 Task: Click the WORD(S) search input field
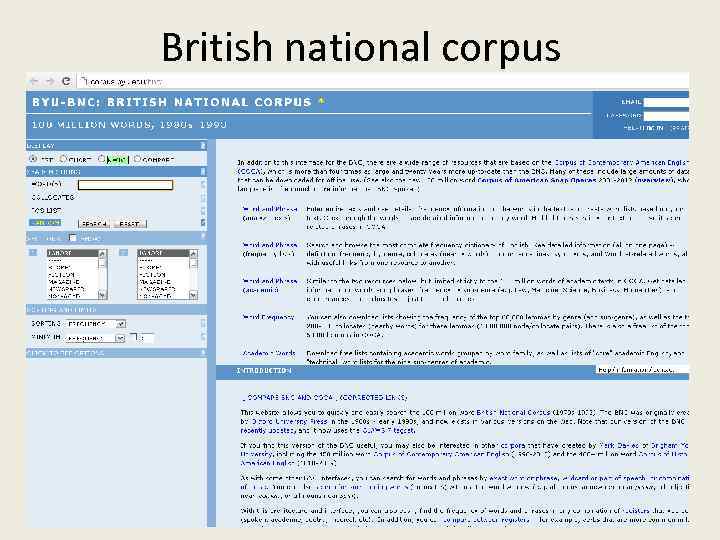(x=125, y=185)
